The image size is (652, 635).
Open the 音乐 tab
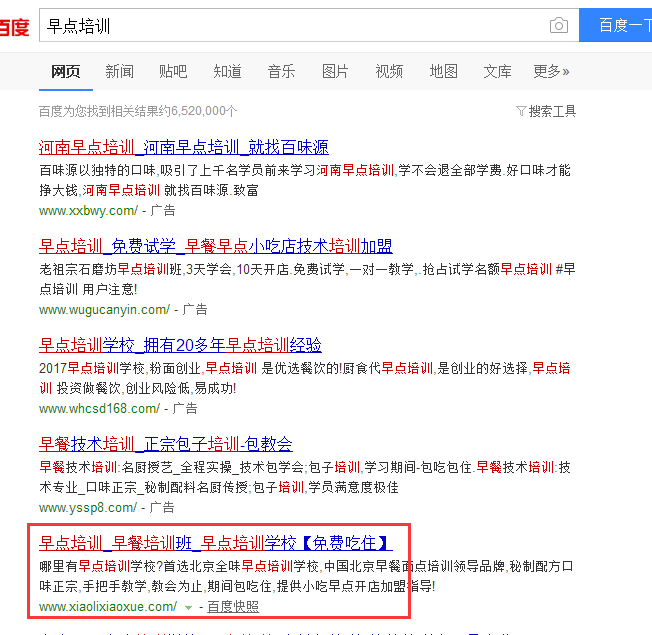click(x=282, y=72)
